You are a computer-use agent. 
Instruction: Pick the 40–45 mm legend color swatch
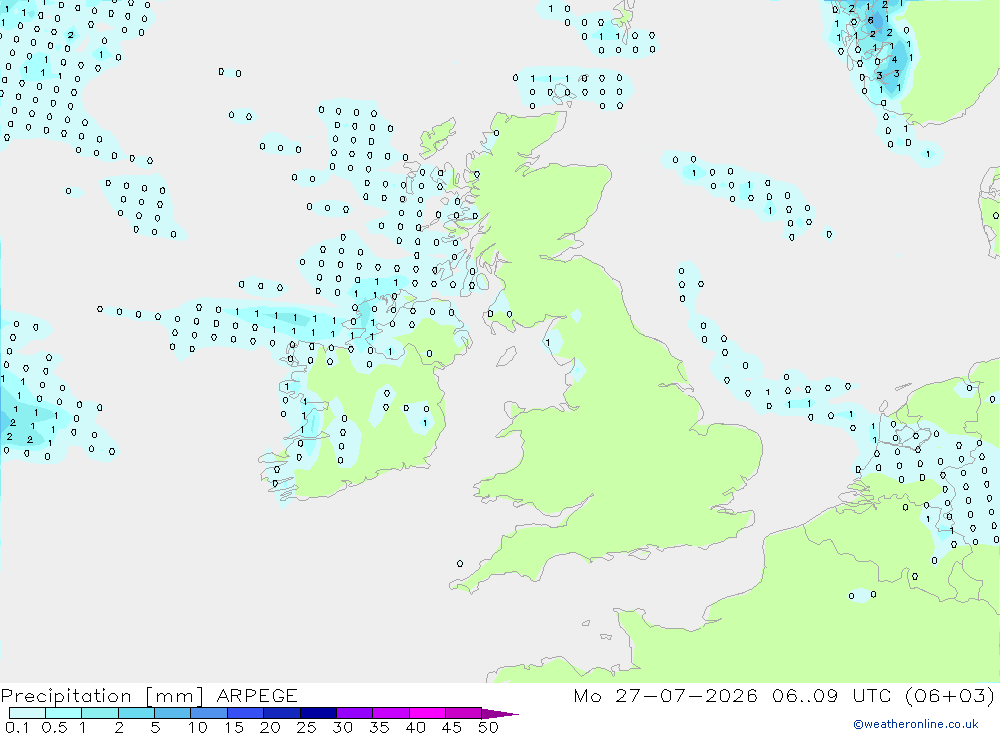pyautogui.click(x=427, y=713)
